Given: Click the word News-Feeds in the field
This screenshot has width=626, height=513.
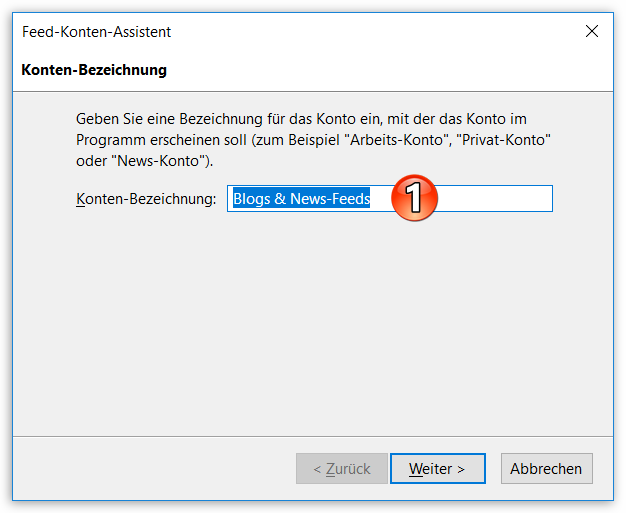Looking at the screenshot, I should coord(330,198).
